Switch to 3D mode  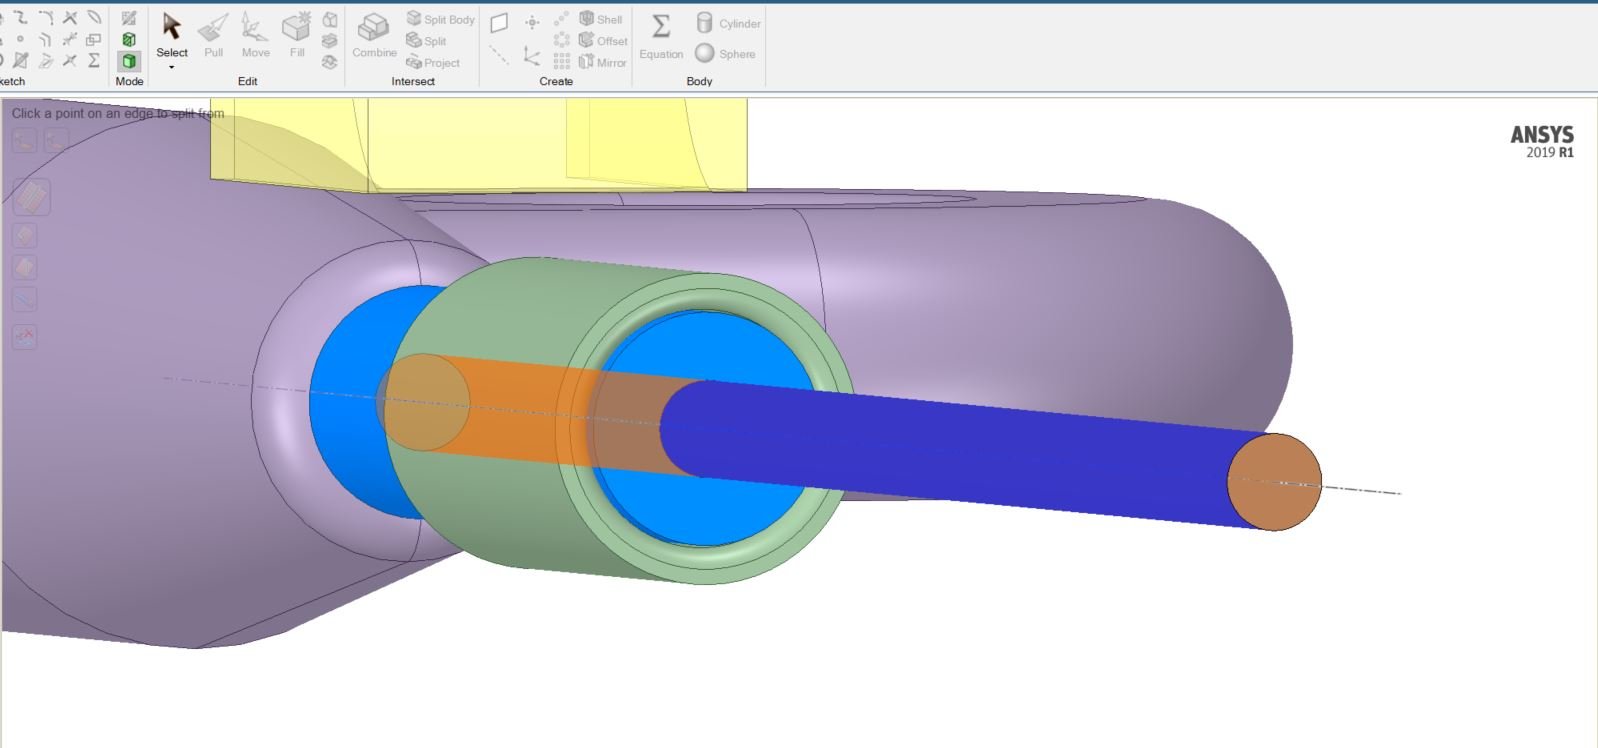pos(129,62)
